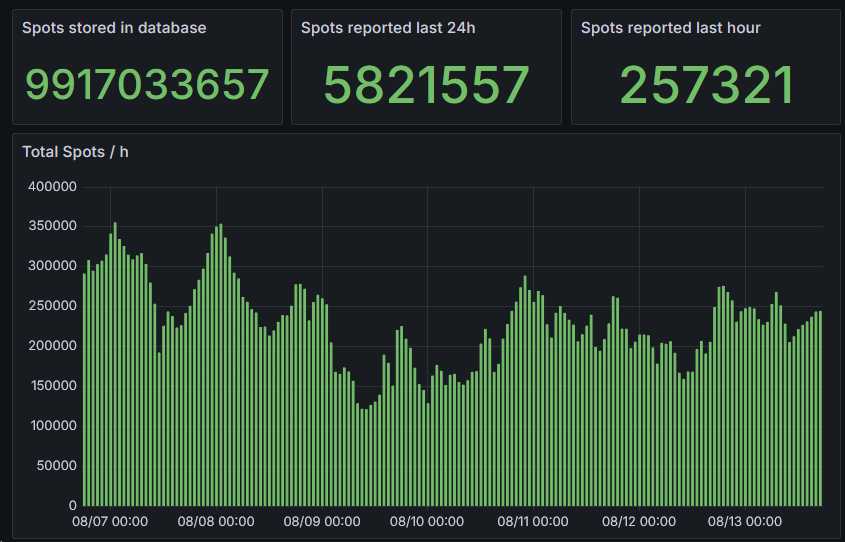This screenshot has height=542, width=845.
Task: Open the 'Total Spots / h' panel title
Action: point(75,152)
